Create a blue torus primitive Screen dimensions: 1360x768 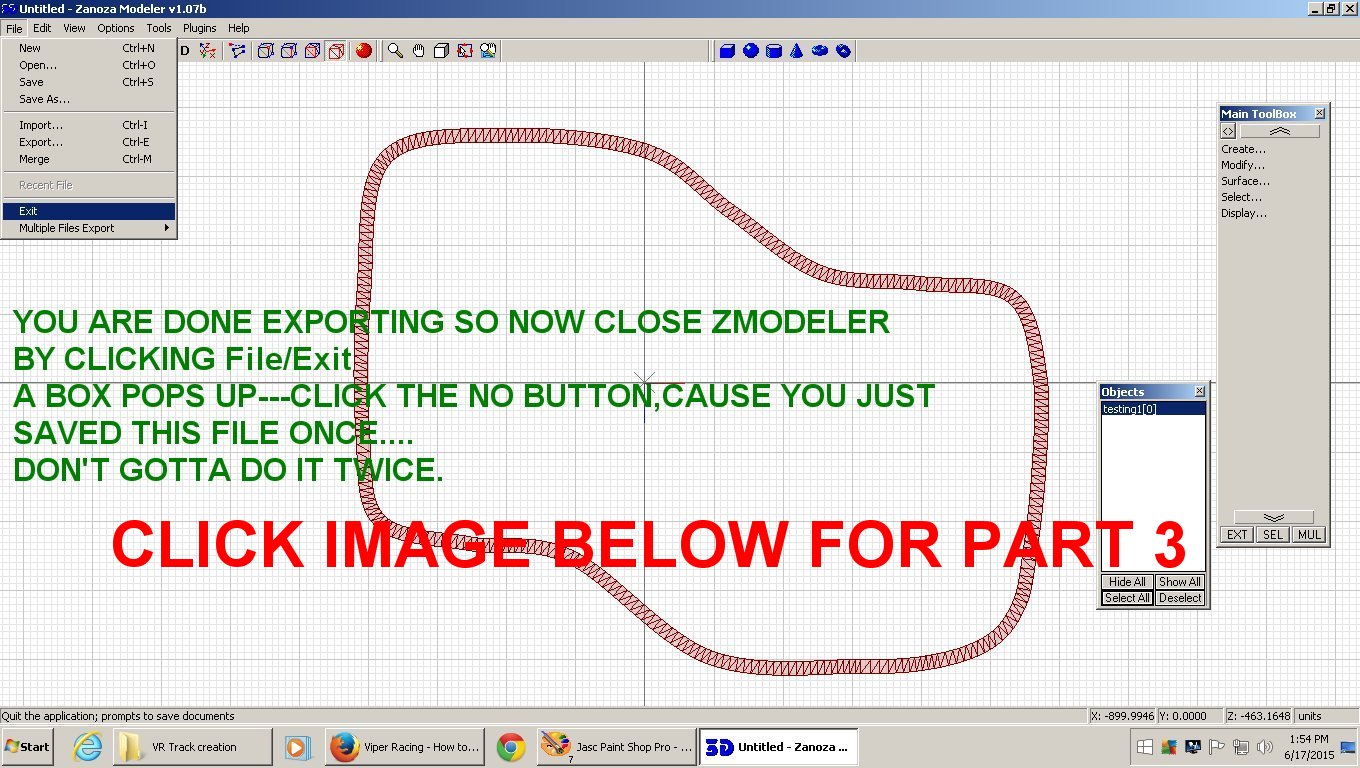pyautogui.click(x=820, y=50)
